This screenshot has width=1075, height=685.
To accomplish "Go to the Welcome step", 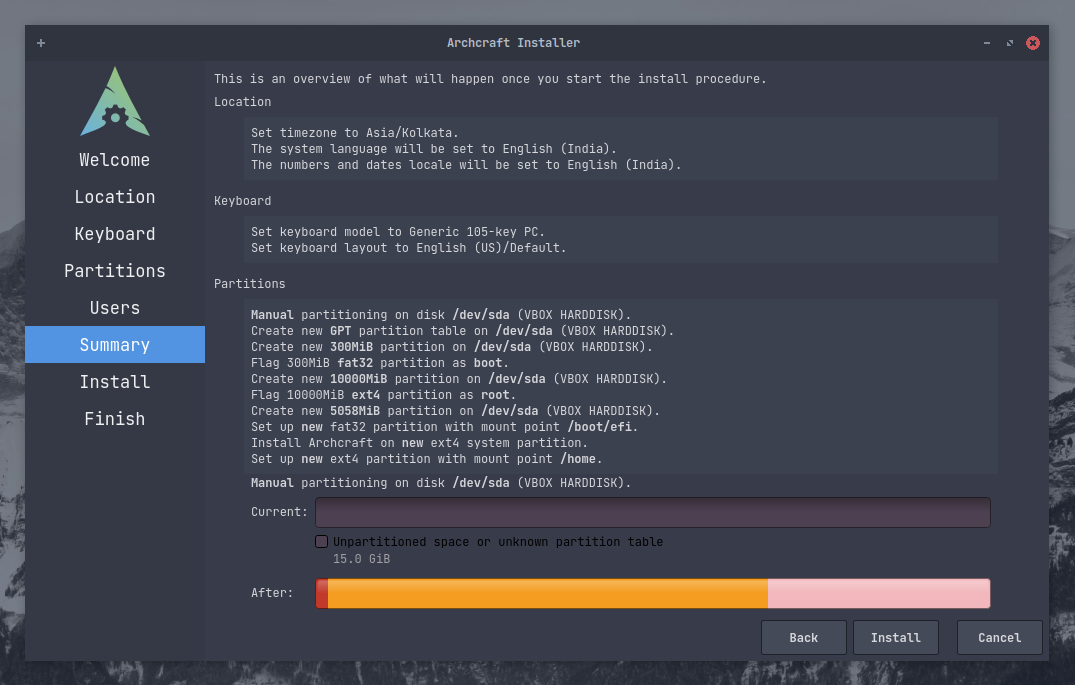I will [x=114, y=160].
